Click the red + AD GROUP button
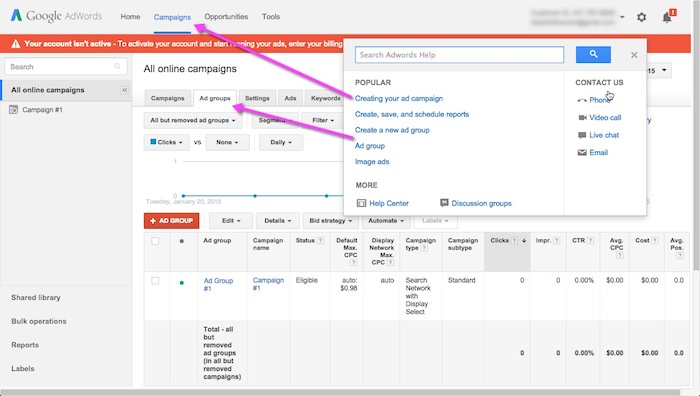The height and width of the screenshot is (396, 700). tap(171, 221)
